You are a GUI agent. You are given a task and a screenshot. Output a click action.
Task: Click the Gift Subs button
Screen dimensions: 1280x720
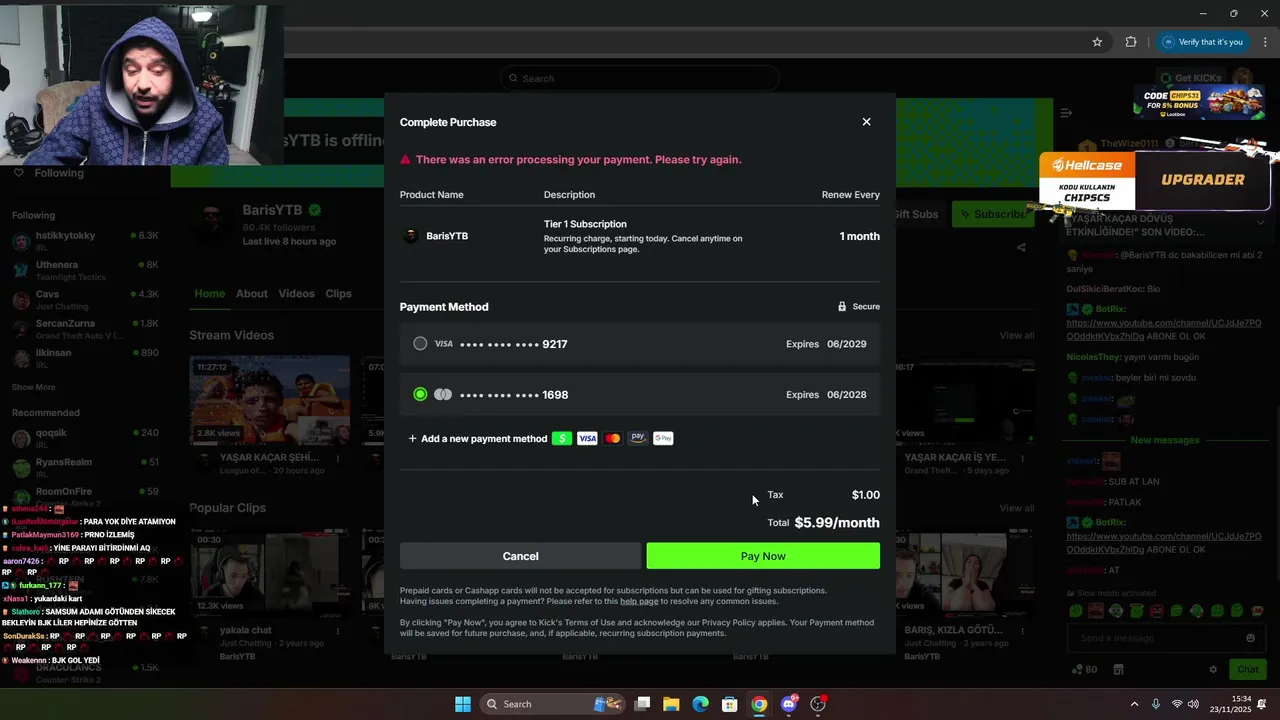click(918, 214)
